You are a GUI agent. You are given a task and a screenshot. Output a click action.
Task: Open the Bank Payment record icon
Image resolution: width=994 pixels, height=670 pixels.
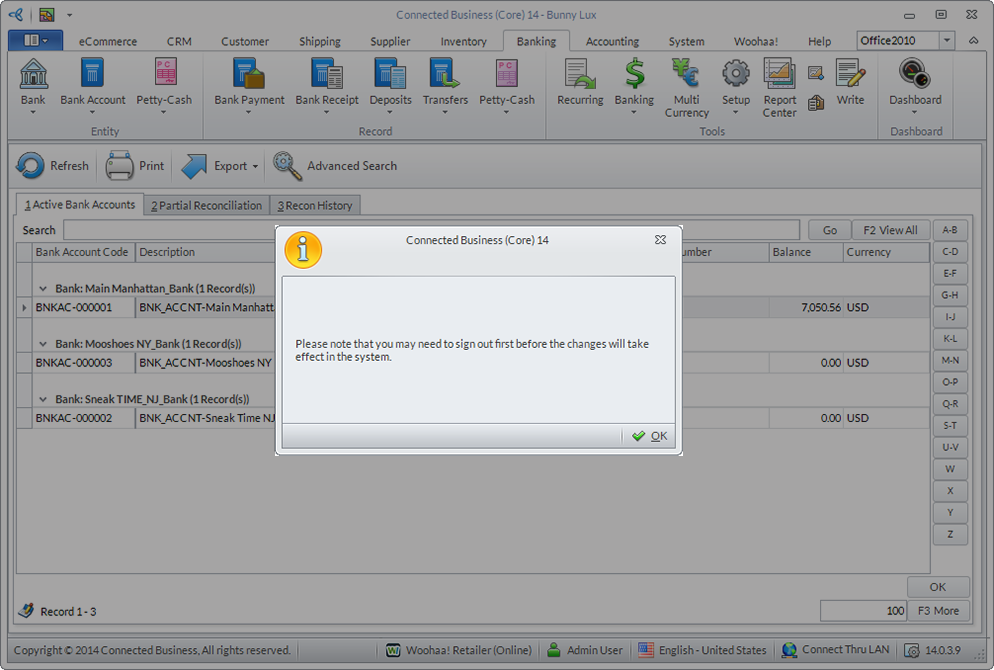[248, 74]
